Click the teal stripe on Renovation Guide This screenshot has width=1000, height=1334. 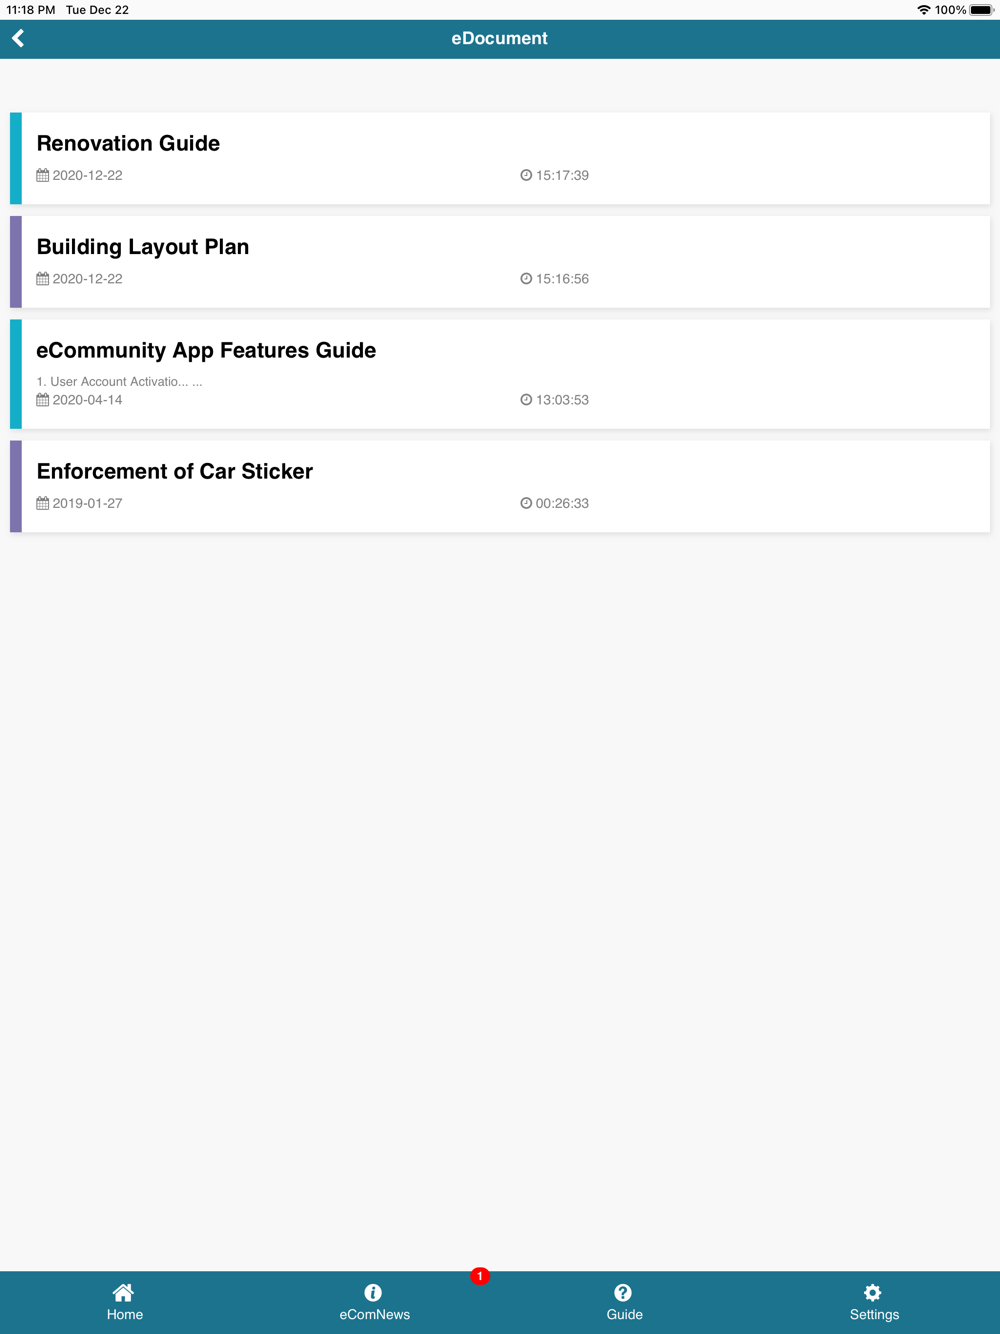(x=16, y=159)
